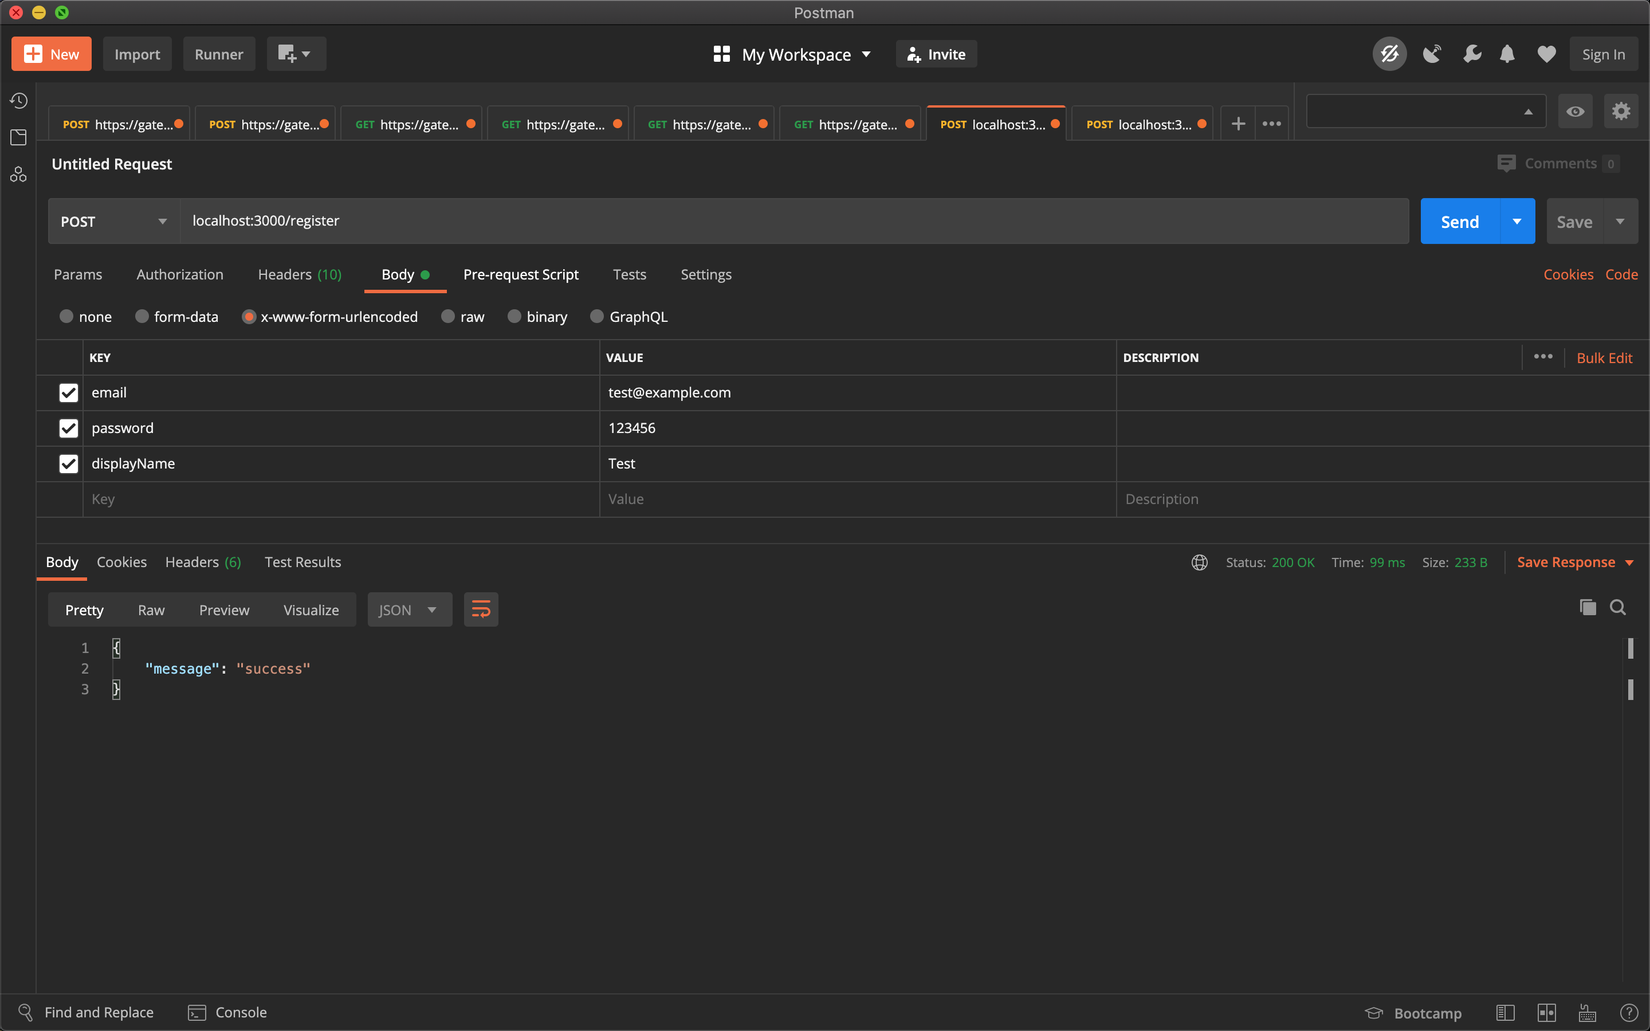Open the environment selector dropdown
1650x1031 pixels.
tap(1426, 111)
